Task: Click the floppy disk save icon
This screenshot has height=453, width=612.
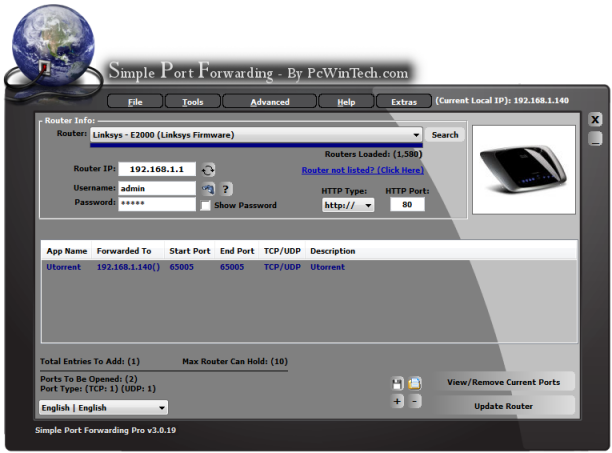Action: click(x=397, y=383)
